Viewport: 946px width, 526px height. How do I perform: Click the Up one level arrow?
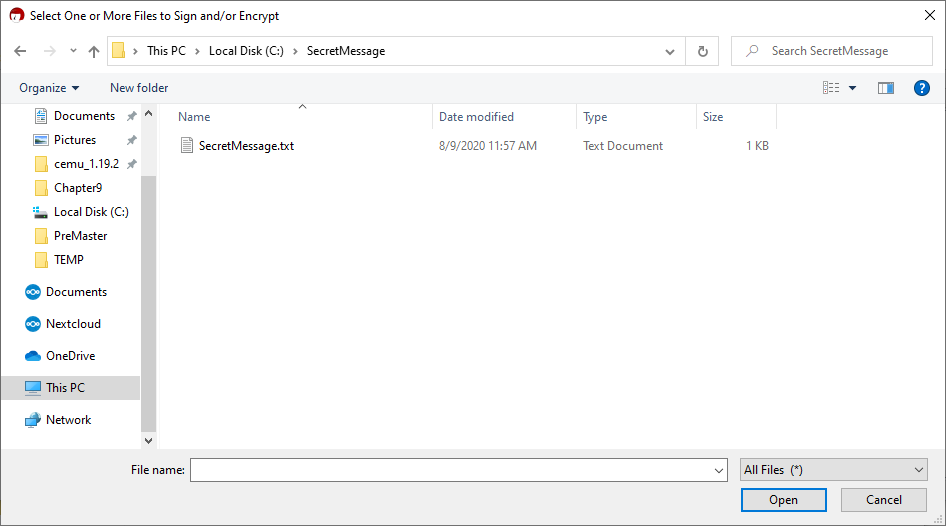(94, 51)
